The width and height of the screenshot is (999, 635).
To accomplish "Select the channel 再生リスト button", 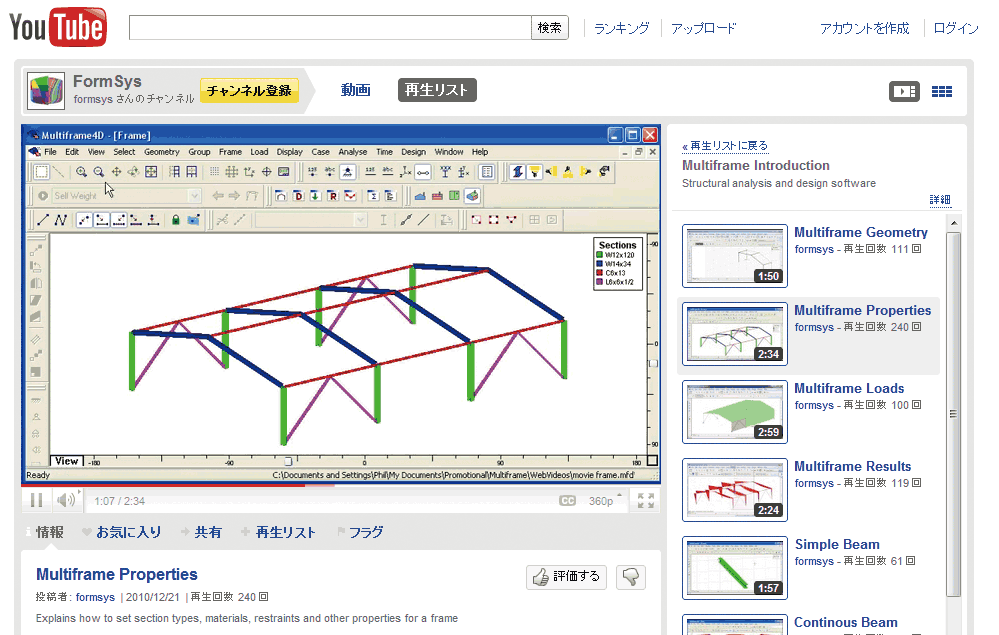I will [x=437, y=90].
